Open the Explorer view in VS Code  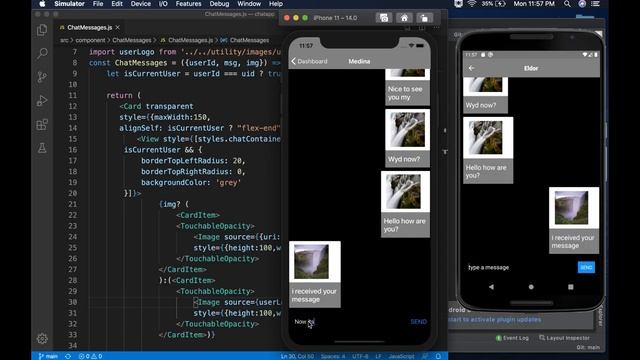click(42, 30)
